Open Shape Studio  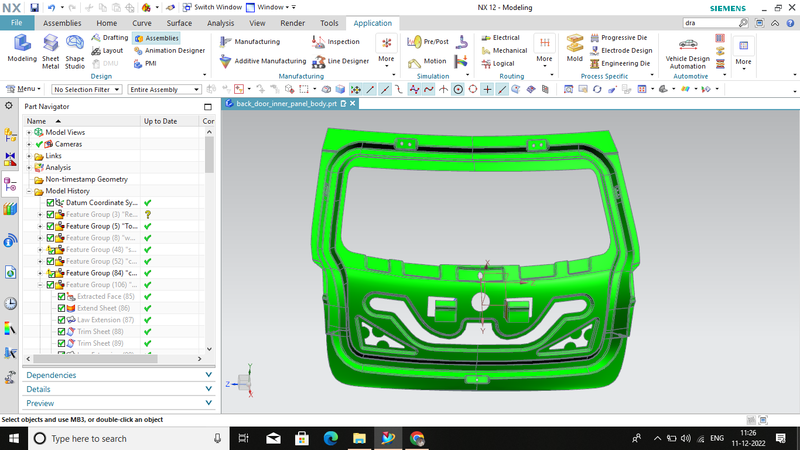tap(74, 52)
